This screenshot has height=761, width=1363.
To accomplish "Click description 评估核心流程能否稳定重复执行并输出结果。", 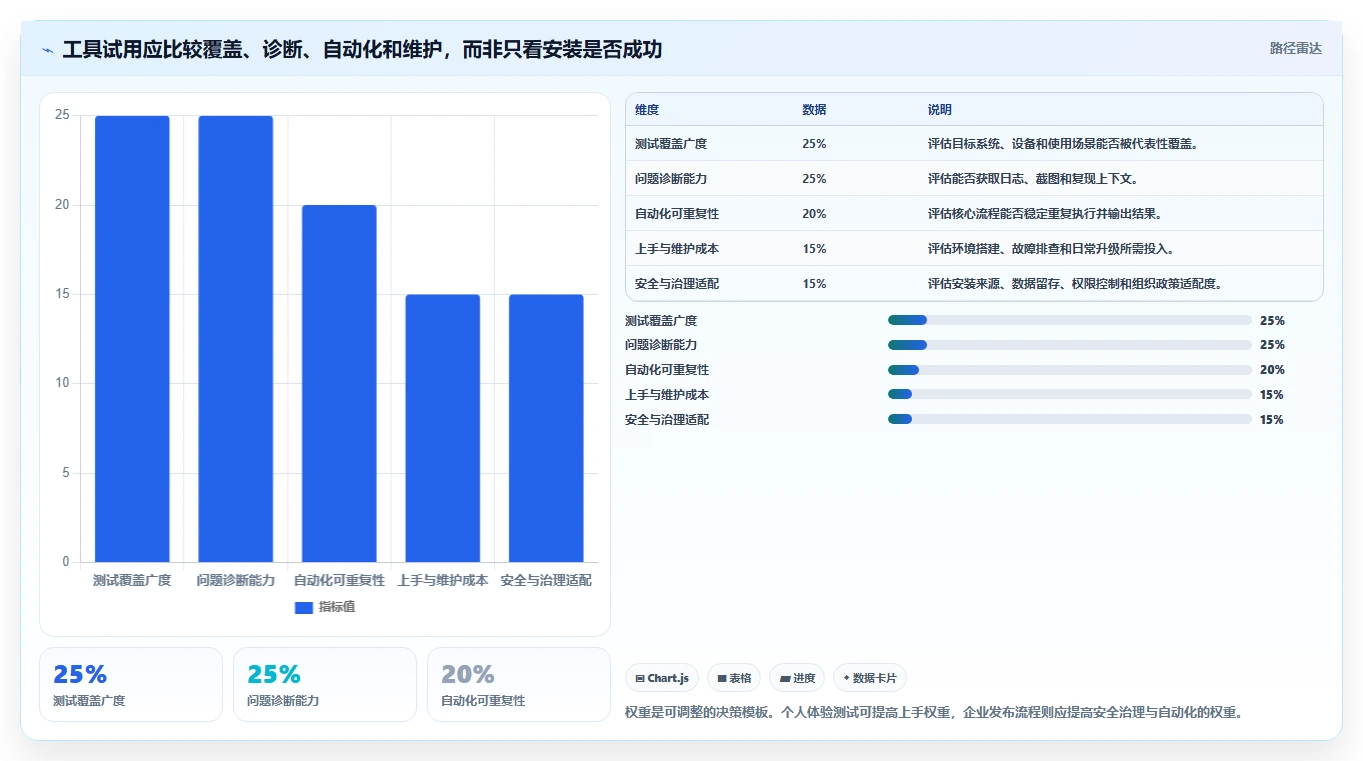I will [x=1045, y=214].
